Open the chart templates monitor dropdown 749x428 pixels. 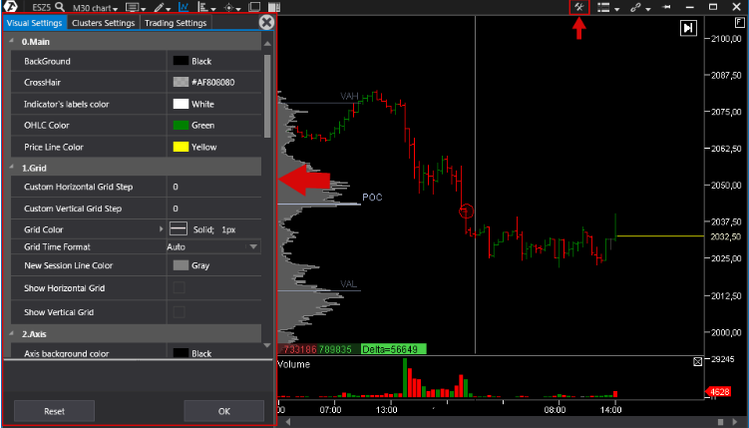[135, 8]
